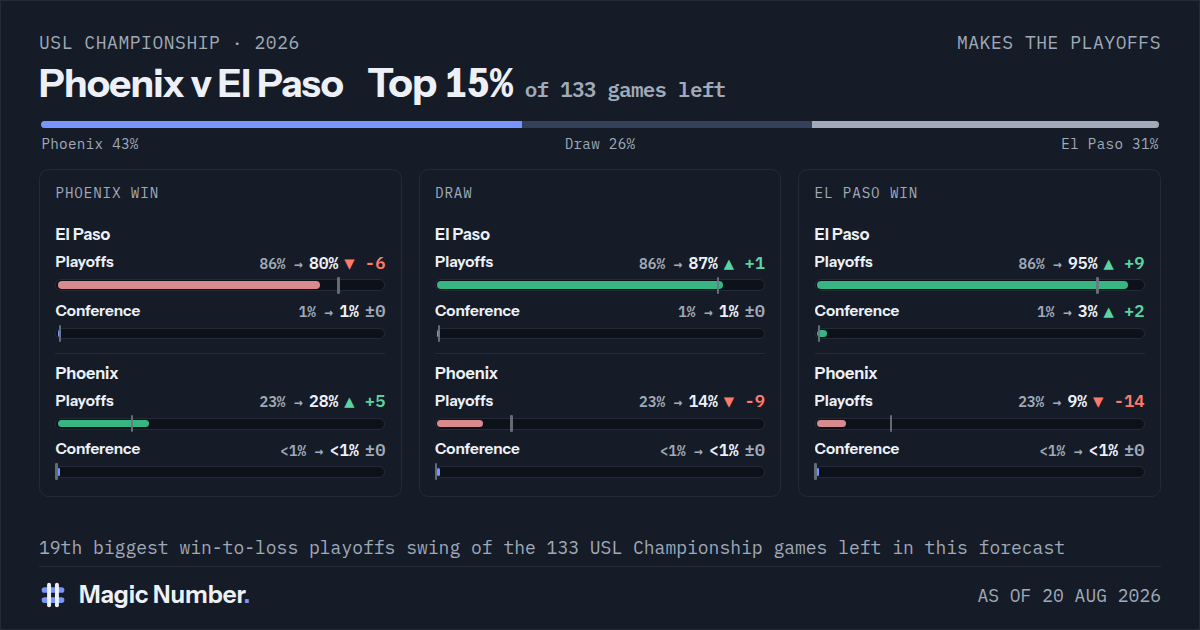
Task: Click green up arrow beside Phoenix 28%
Action: tap(349, 402)
